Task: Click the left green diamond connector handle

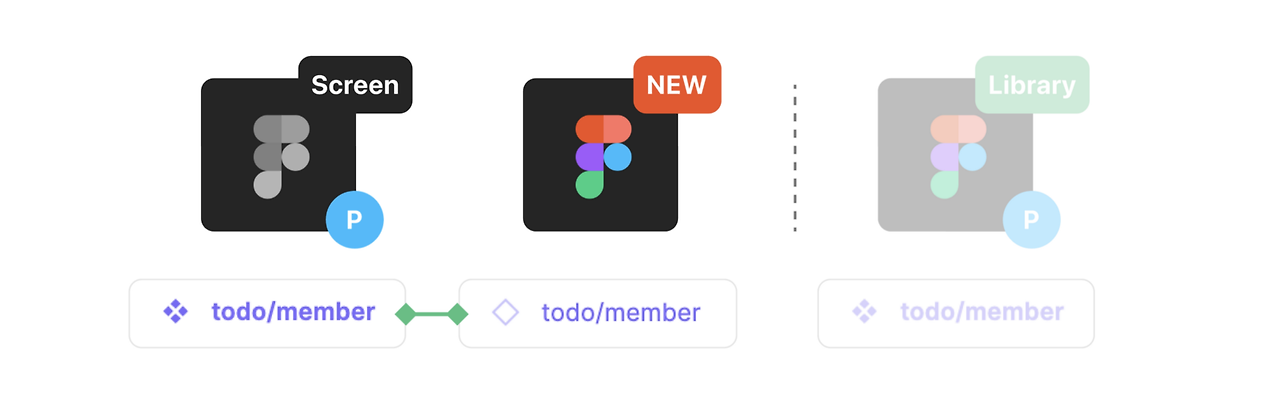Action: [x=405, y=314]
